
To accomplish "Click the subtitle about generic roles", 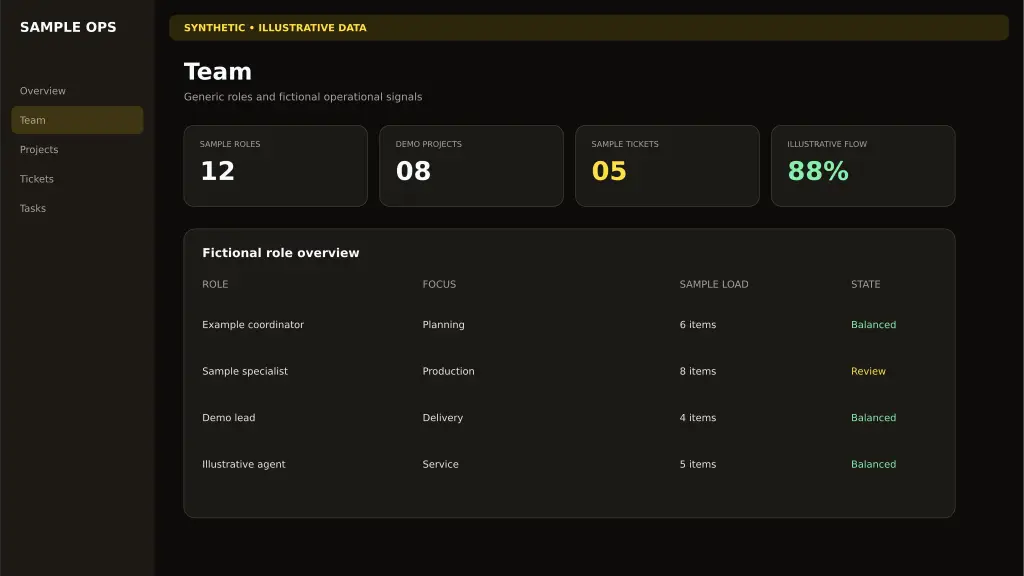I will (x=303, y=97).
